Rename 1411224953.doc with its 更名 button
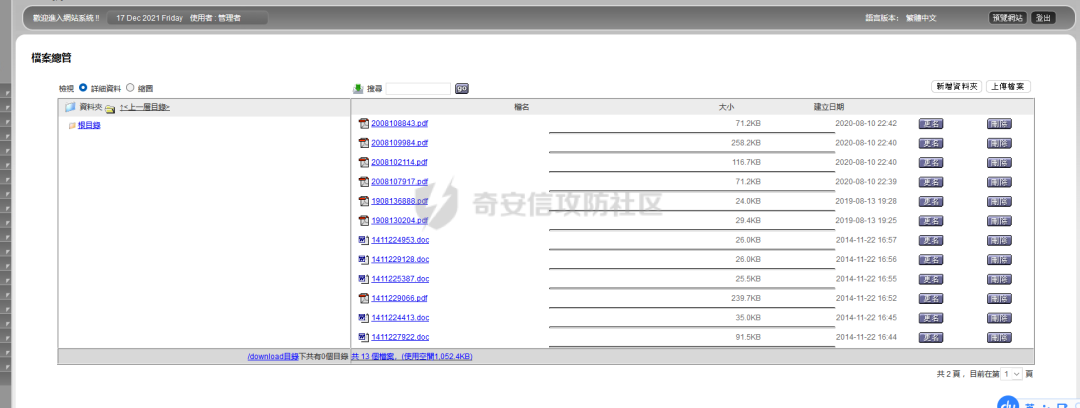The width and height of the screenshot is (1080, 408). pos(931,240)
